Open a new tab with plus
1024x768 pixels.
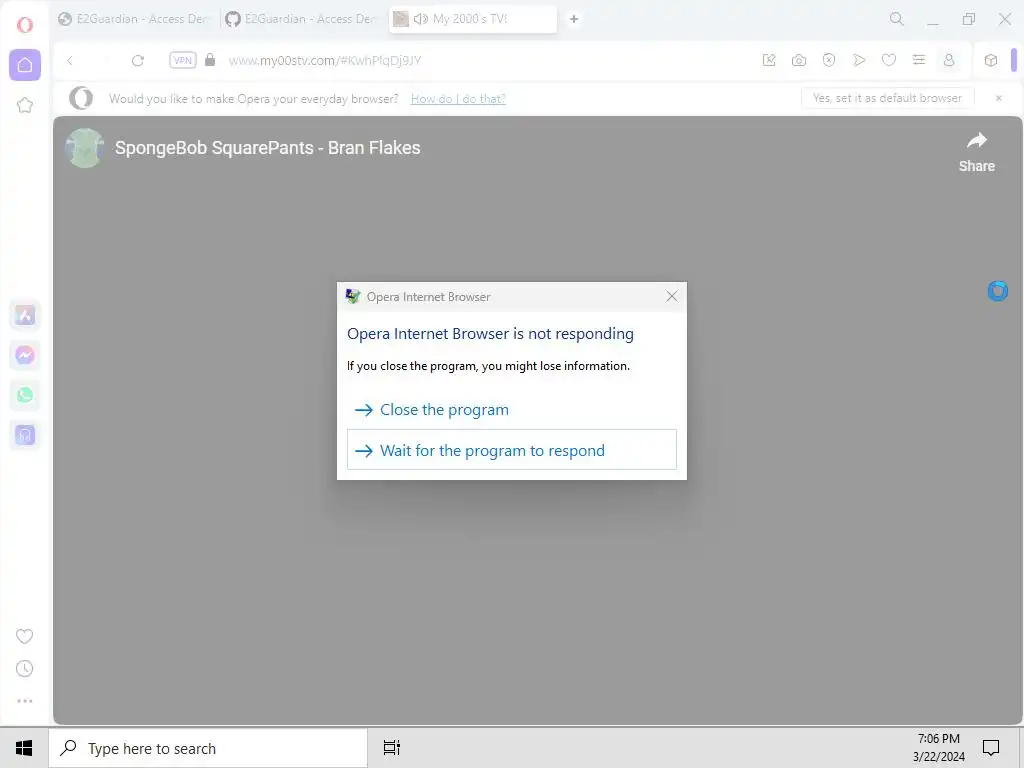pyautogui.click(x=573, y=19)
